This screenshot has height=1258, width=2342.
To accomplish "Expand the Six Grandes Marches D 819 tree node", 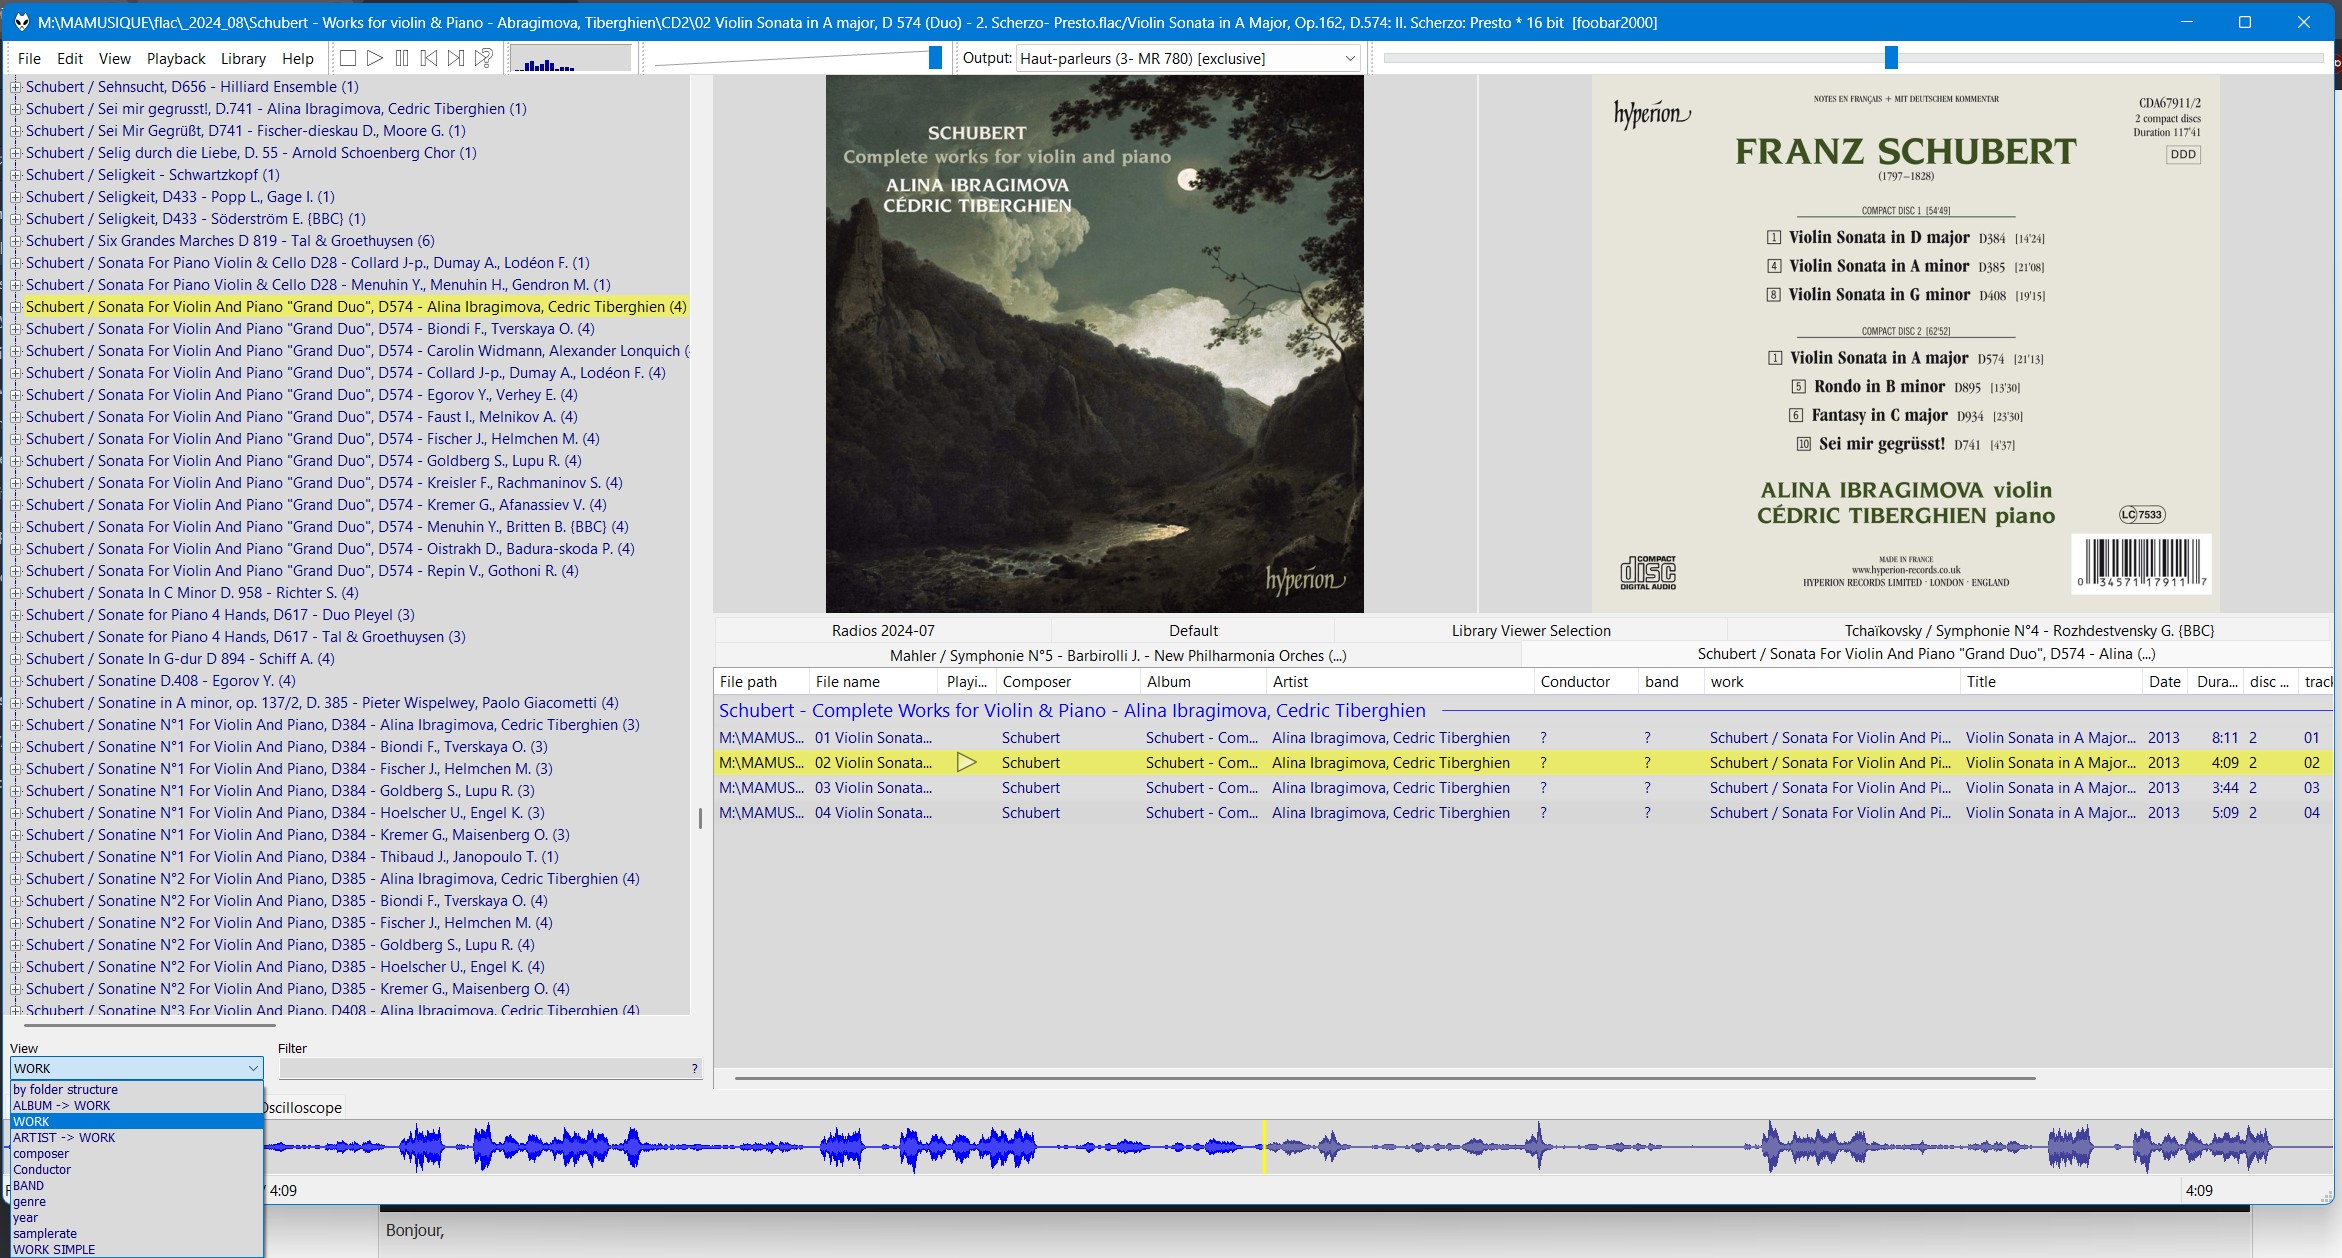I will 15,241.
